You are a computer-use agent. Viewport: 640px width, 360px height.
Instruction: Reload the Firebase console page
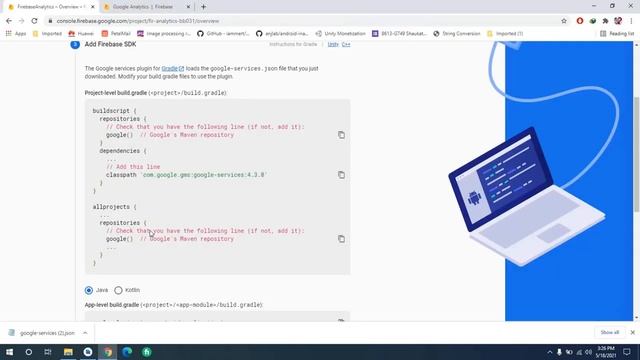34,21
